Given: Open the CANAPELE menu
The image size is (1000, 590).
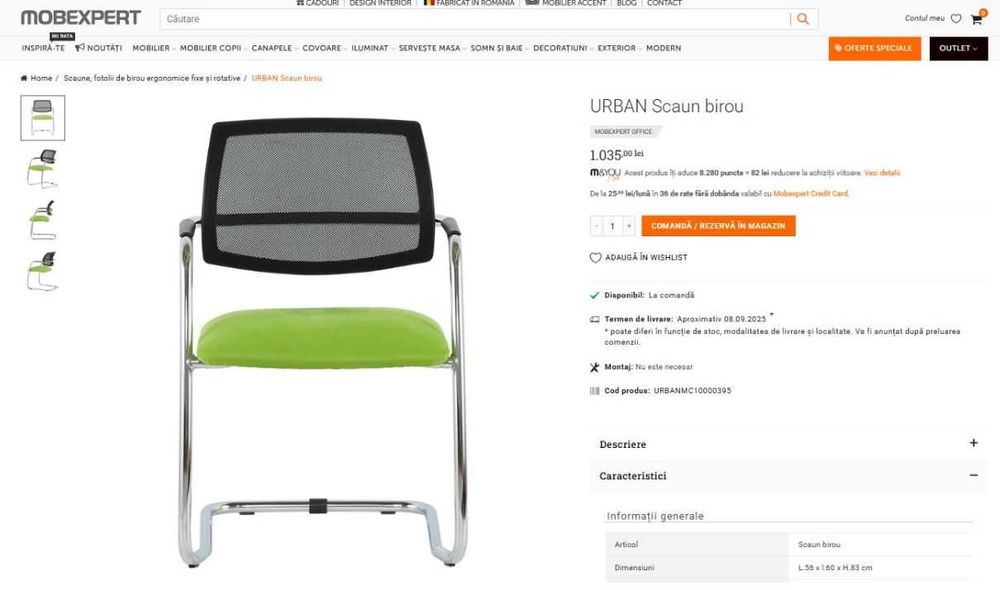Looking at the screenshot, I should pos(272,48).
